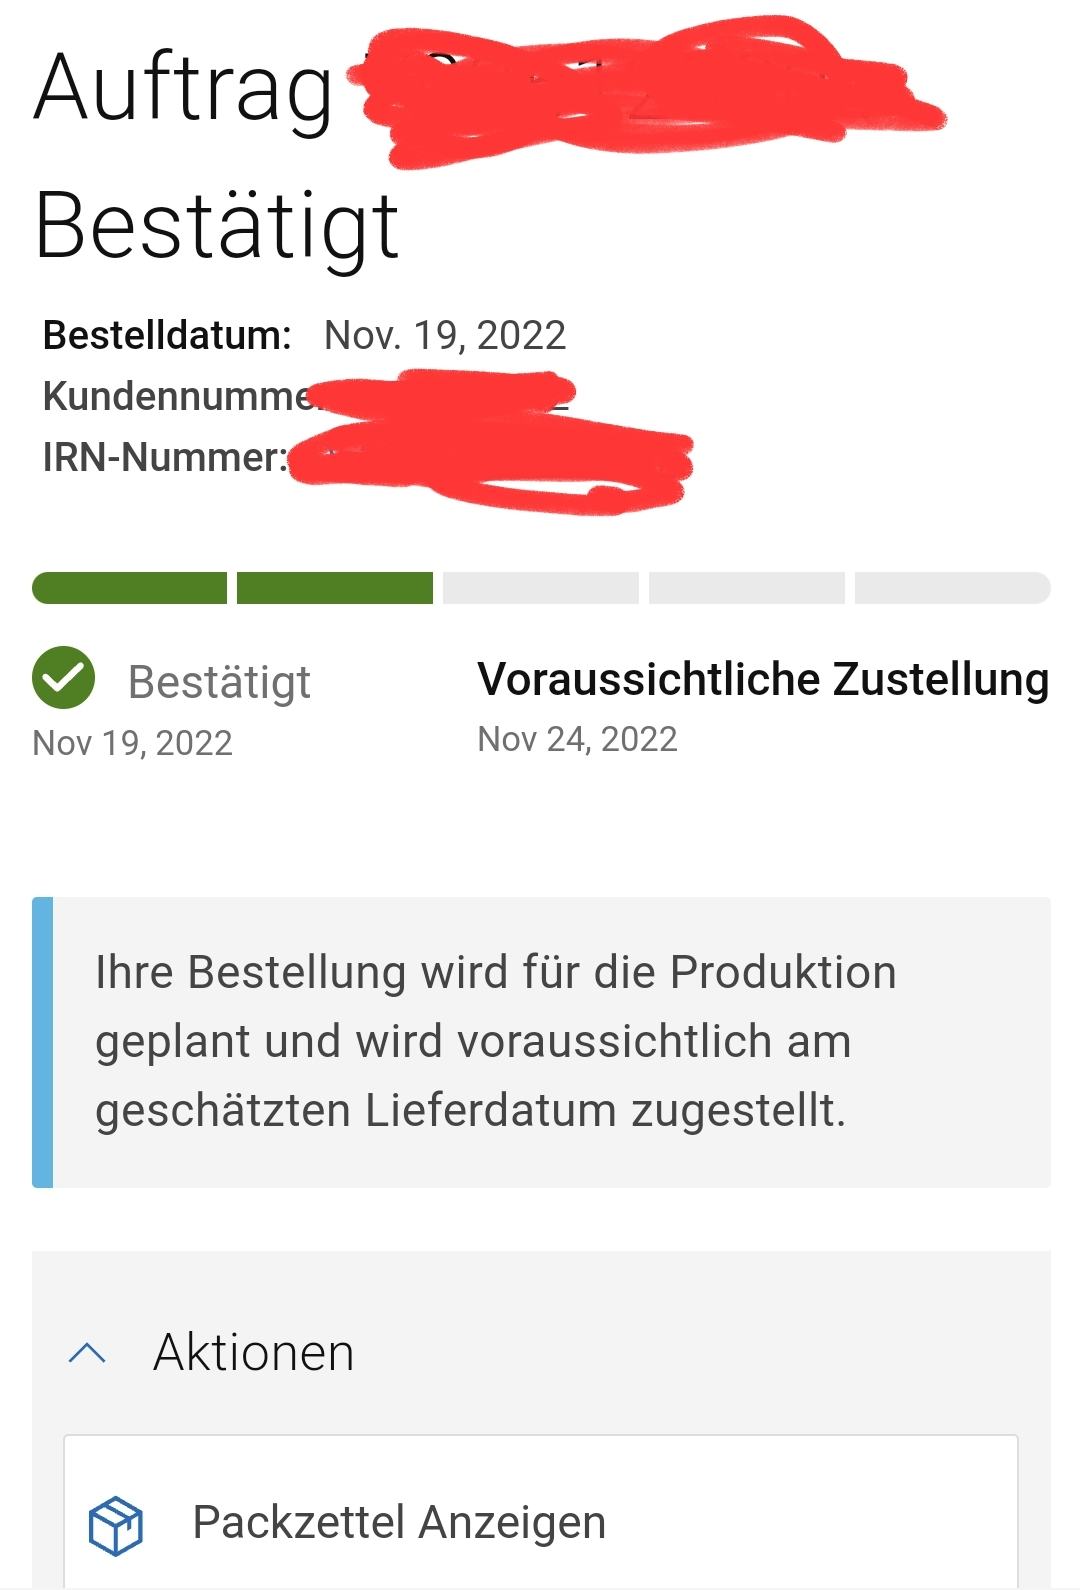The width and height of the screenshot is (1080, 1590).
Task: Click the Kundennummer label
Action: point(175,396)
